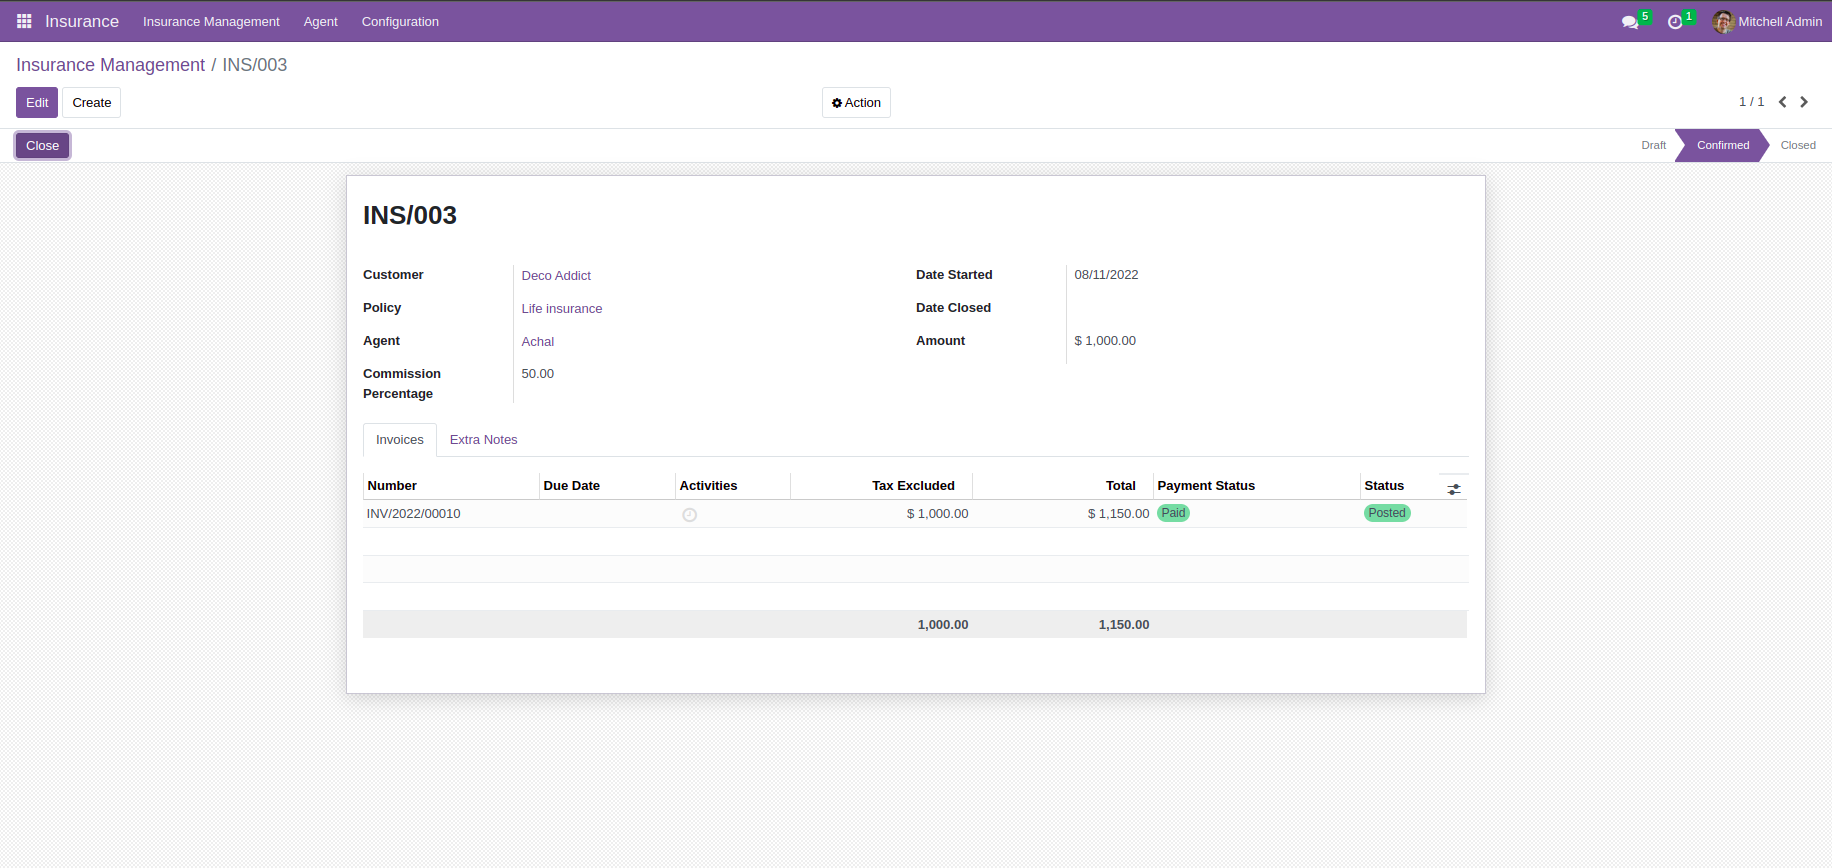
Task: Click the Create button
Action: pos(92,103)
